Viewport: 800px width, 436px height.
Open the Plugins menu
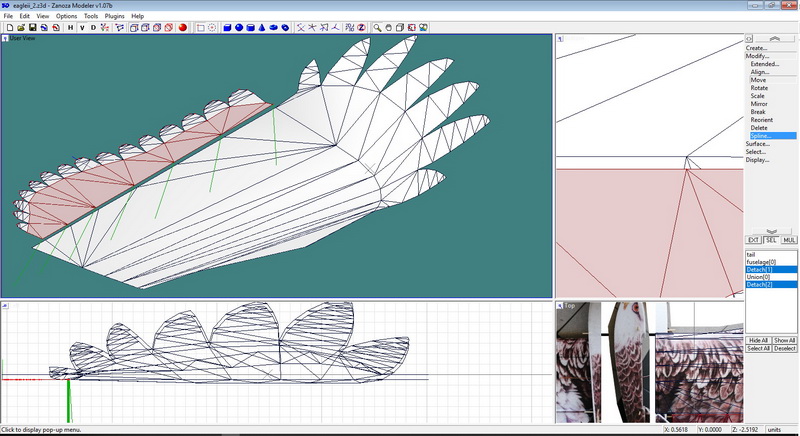(x=116, y=16)
